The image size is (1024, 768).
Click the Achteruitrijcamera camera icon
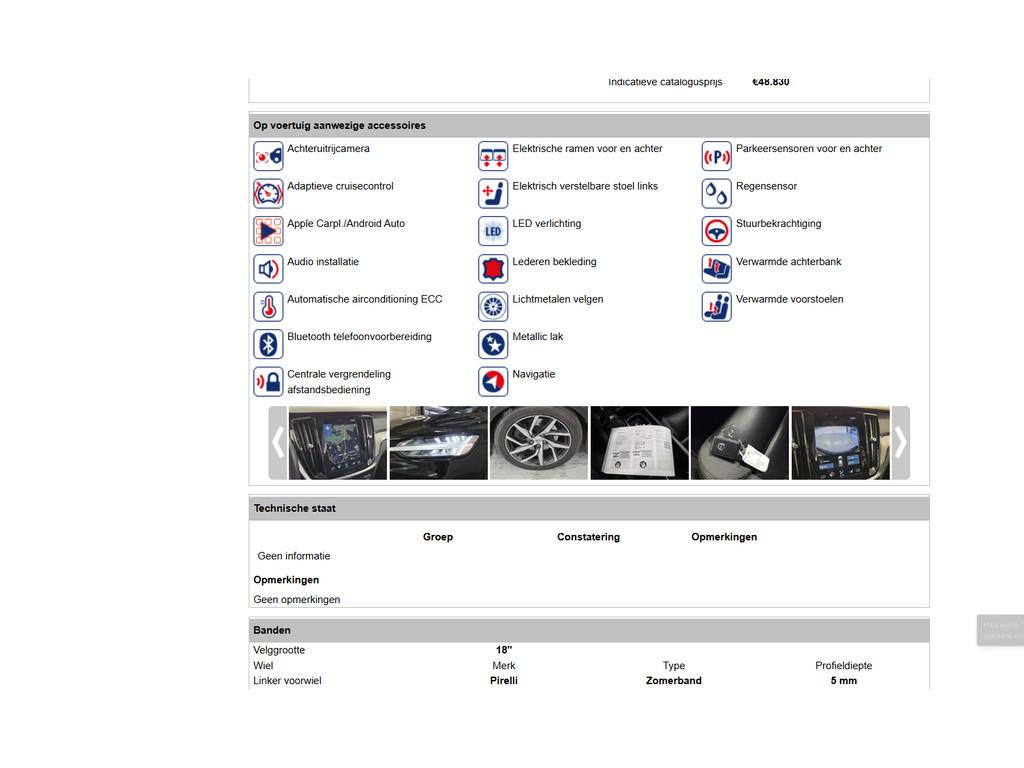coord(268,156)
